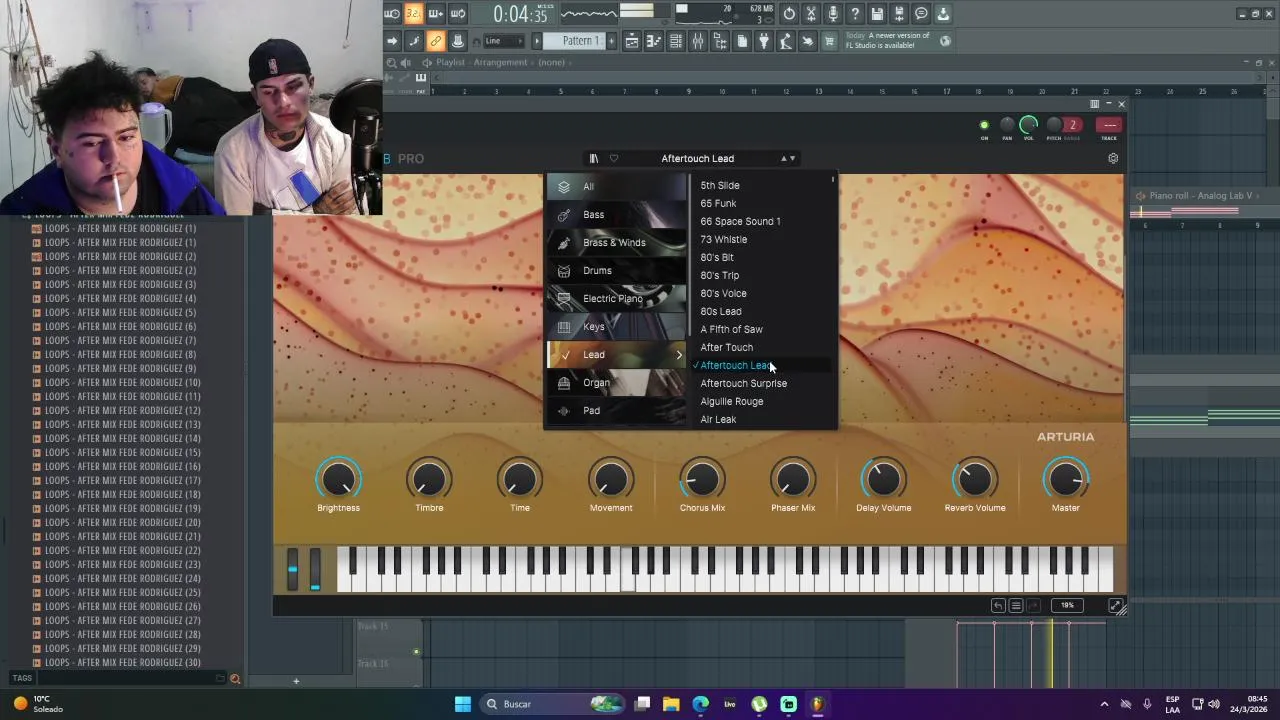Screen dimensions: 1280x720
Task: Toggle the orange link chain button
Action: [x=435, y=41]
